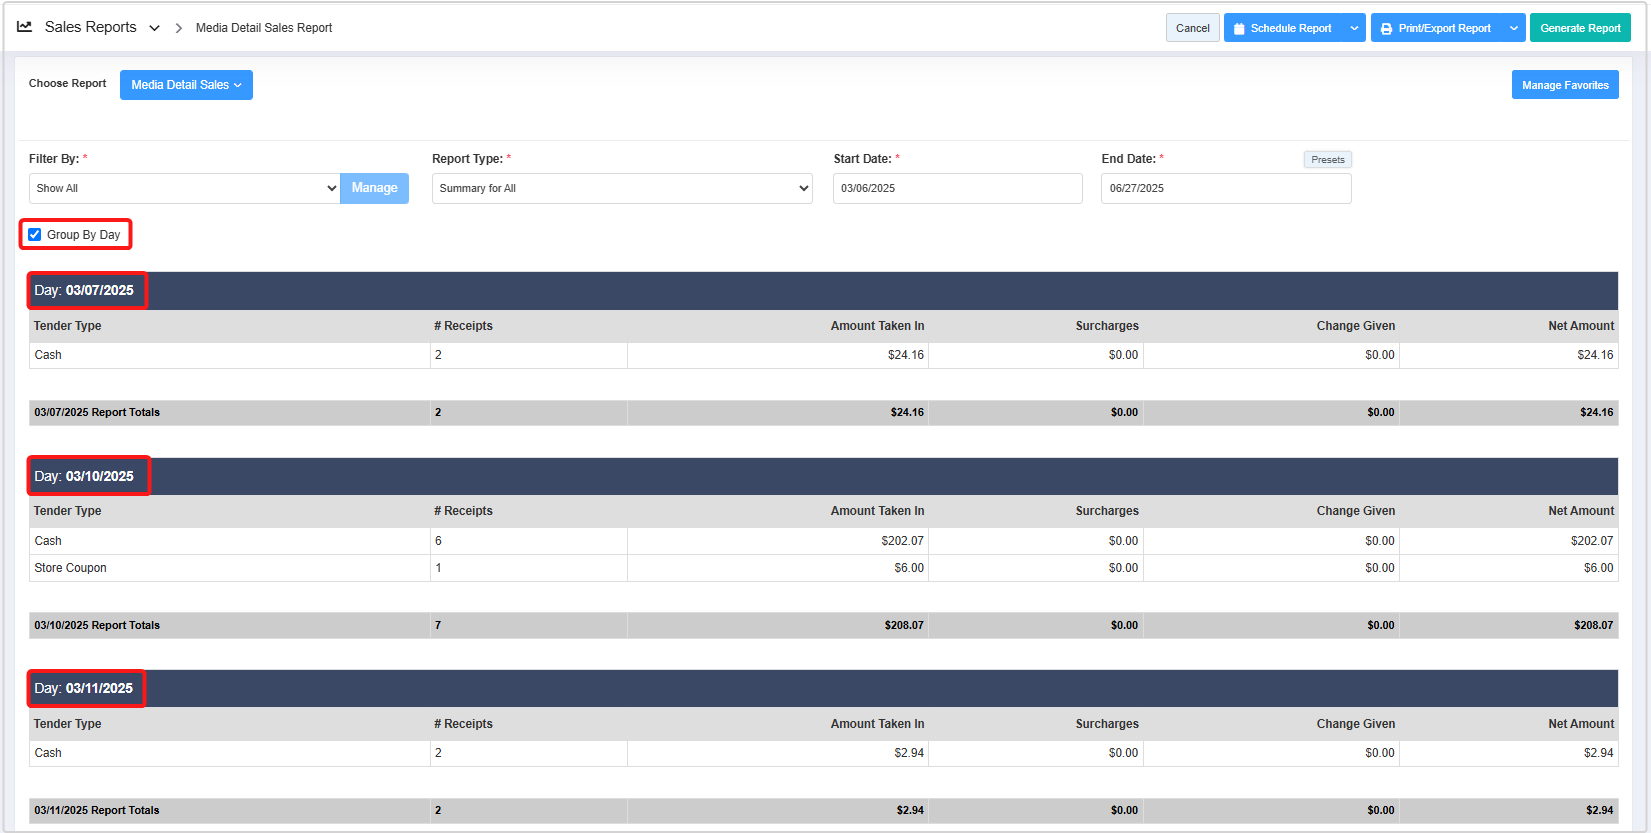1651x833 pixels.
Task: Open the Schedule Report split-arrow menu
Action: pos(1354,28)
